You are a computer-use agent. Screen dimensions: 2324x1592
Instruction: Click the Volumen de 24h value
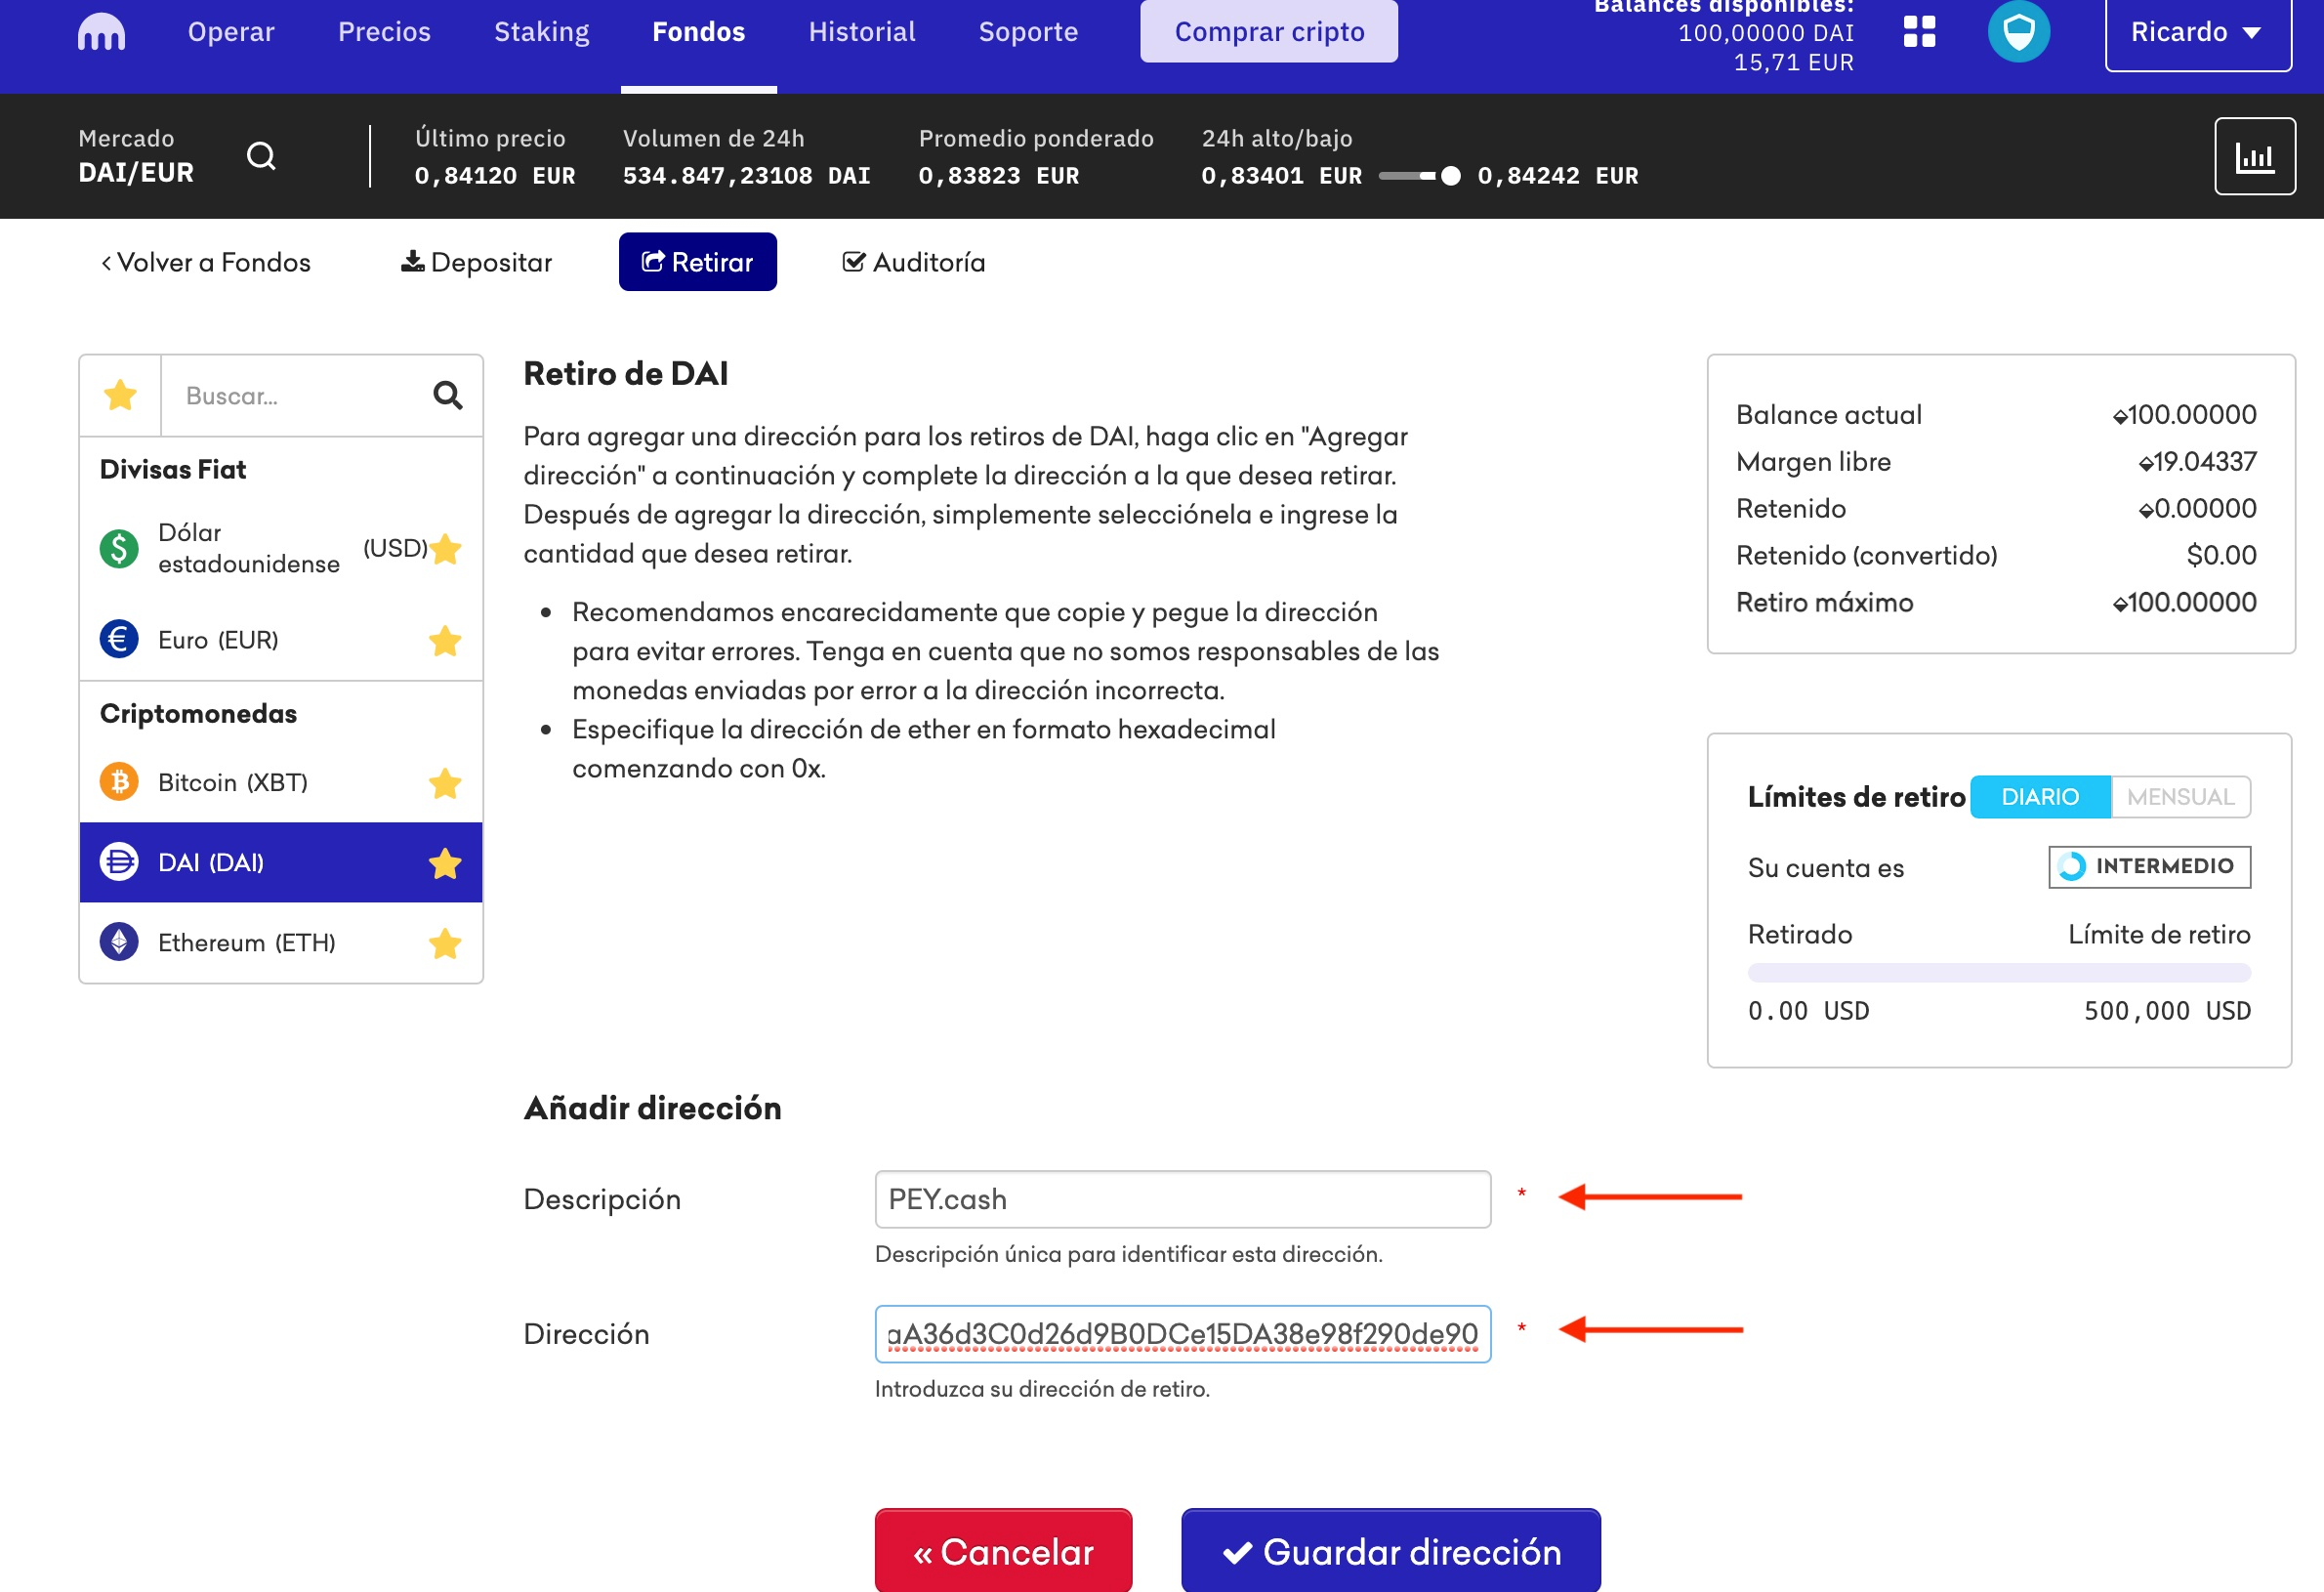[746, 176]
